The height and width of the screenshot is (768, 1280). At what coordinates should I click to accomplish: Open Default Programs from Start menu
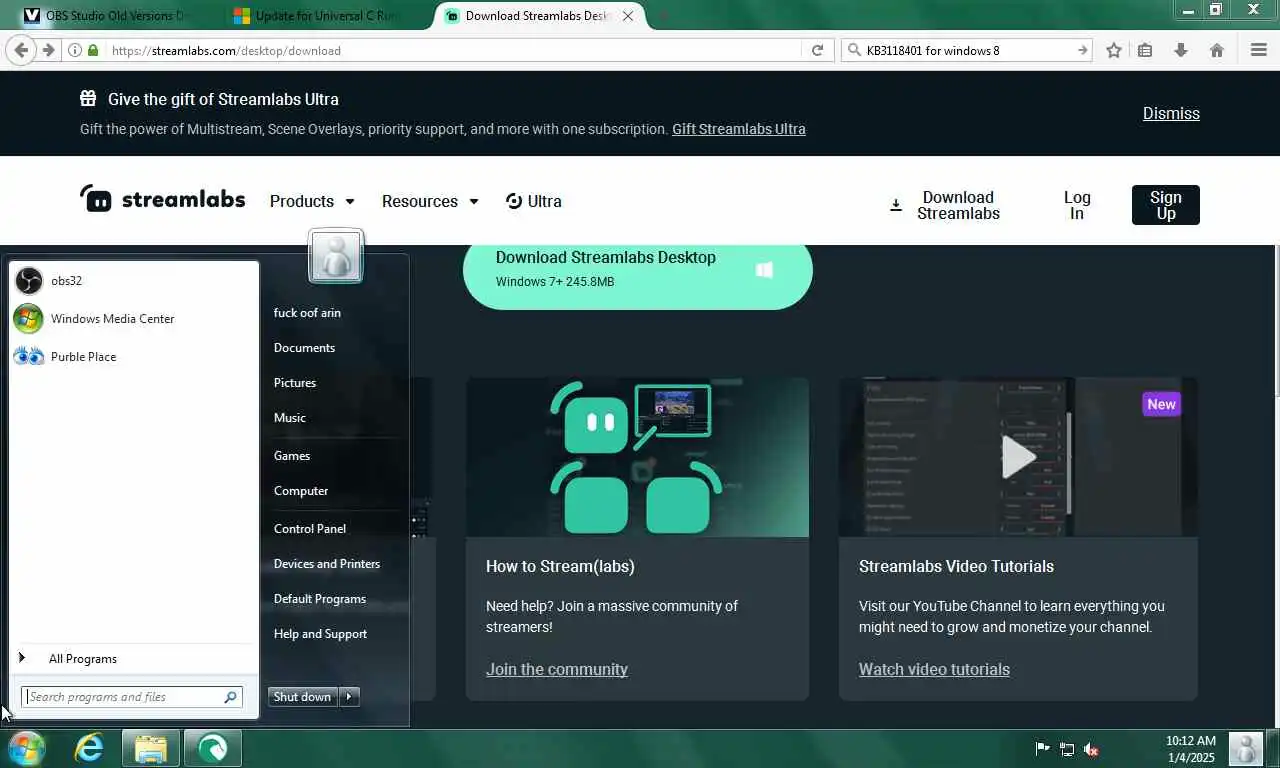[x=320, y=599]
